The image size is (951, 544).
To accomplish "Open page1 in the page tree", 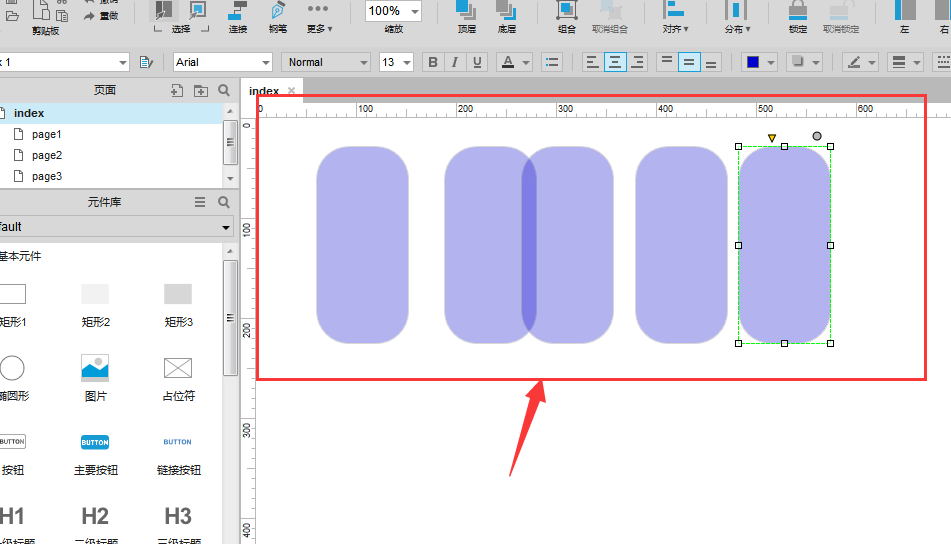I will pyautogui.click(x=46, y=134).
